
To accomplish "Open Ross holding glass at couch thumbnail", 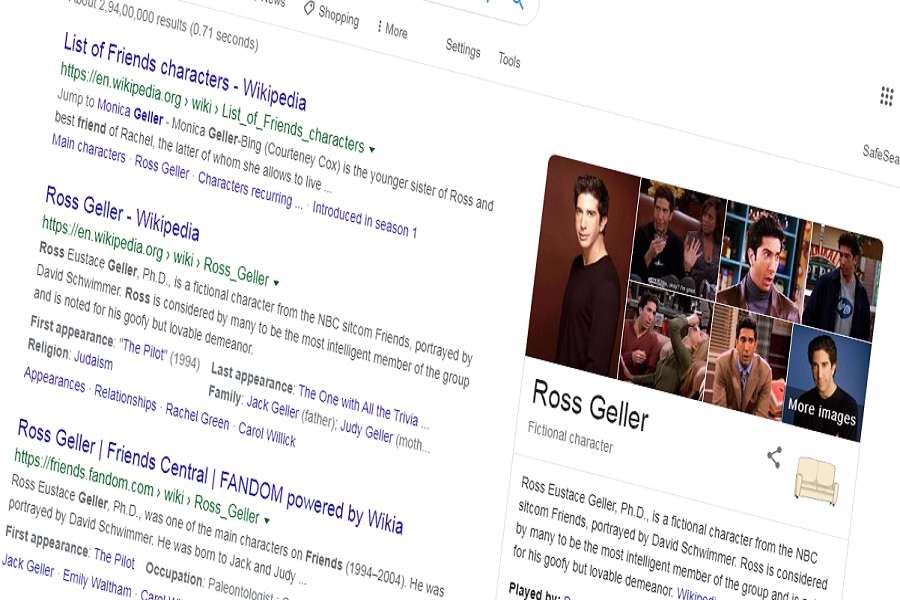I will (x=677, y=238).
